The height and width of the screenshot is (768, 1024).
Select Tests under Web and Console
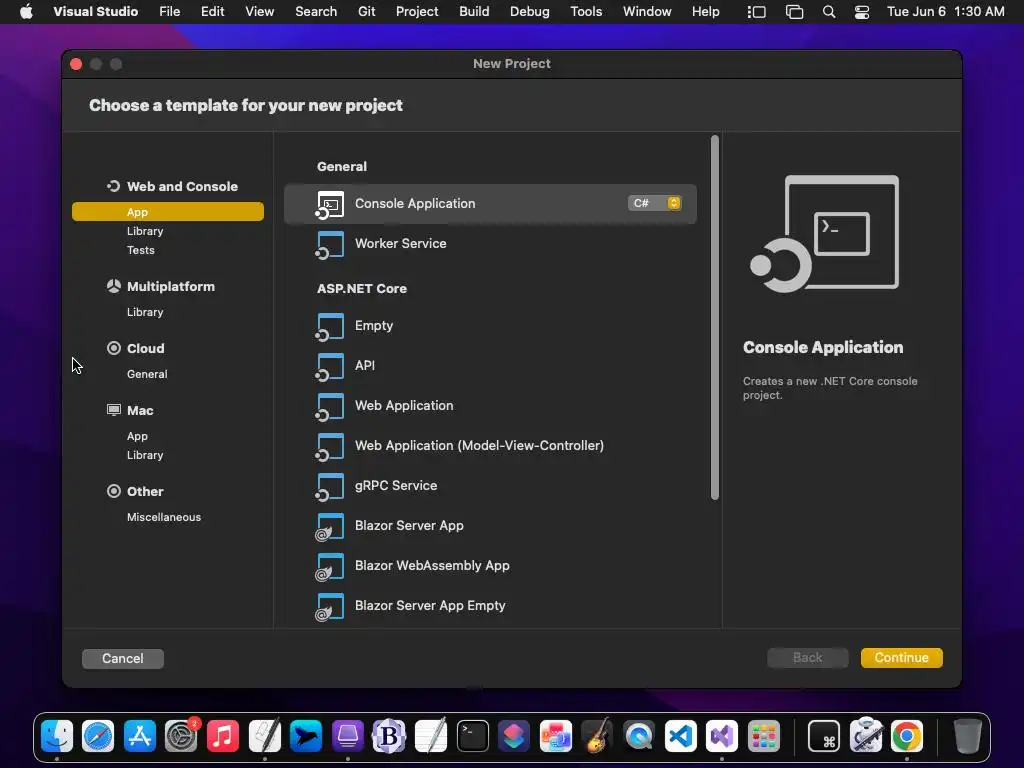[140, 250]
